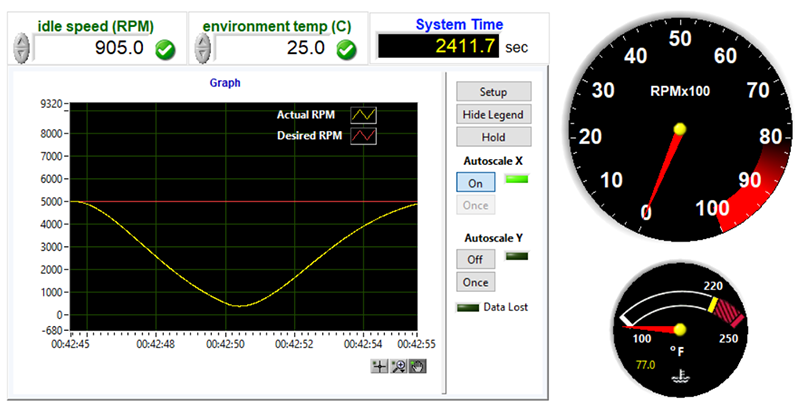Click the idle speed value field
This screenshot has height=406, width=800.
pos(90,47)
